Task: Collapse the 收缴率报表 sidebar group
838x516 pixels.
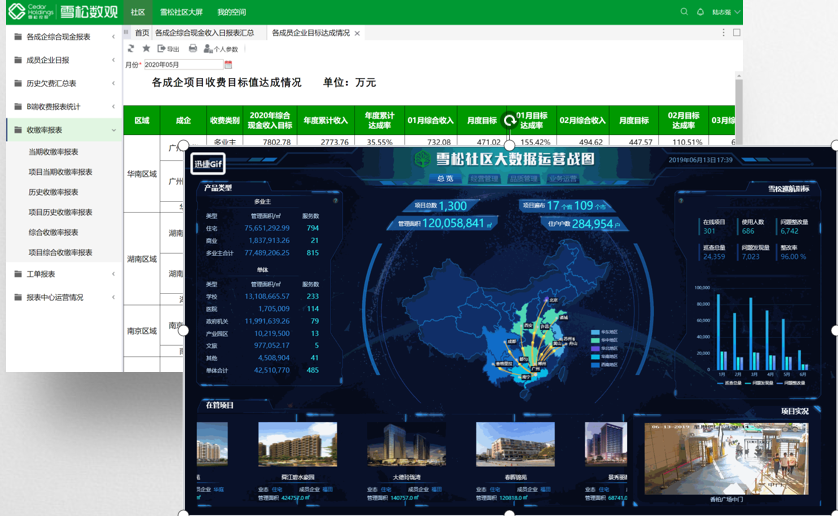Action: 64,130
